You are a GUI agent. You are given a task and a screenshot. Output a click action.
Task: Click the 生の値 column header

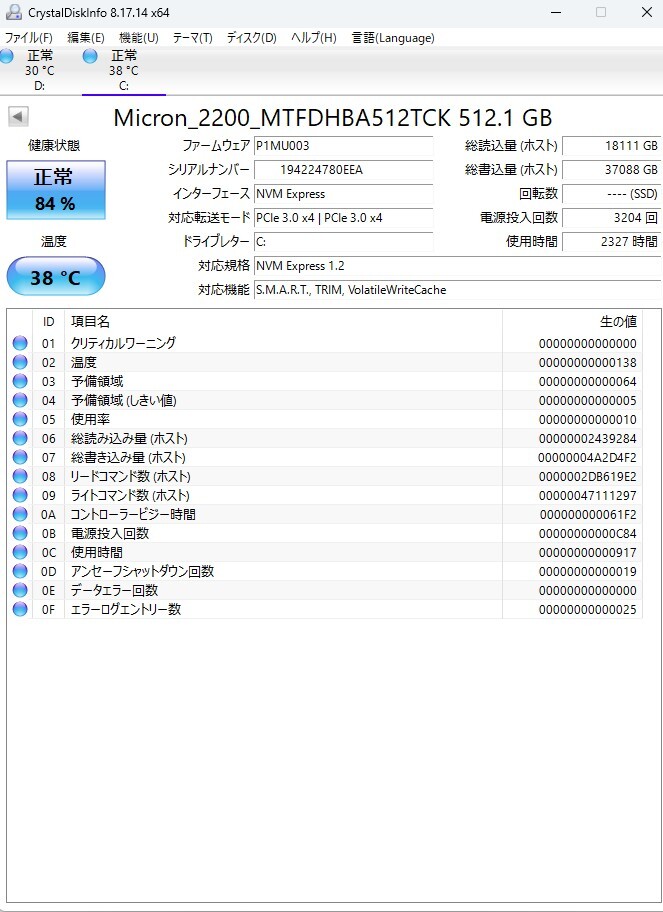tap(572, 322)
